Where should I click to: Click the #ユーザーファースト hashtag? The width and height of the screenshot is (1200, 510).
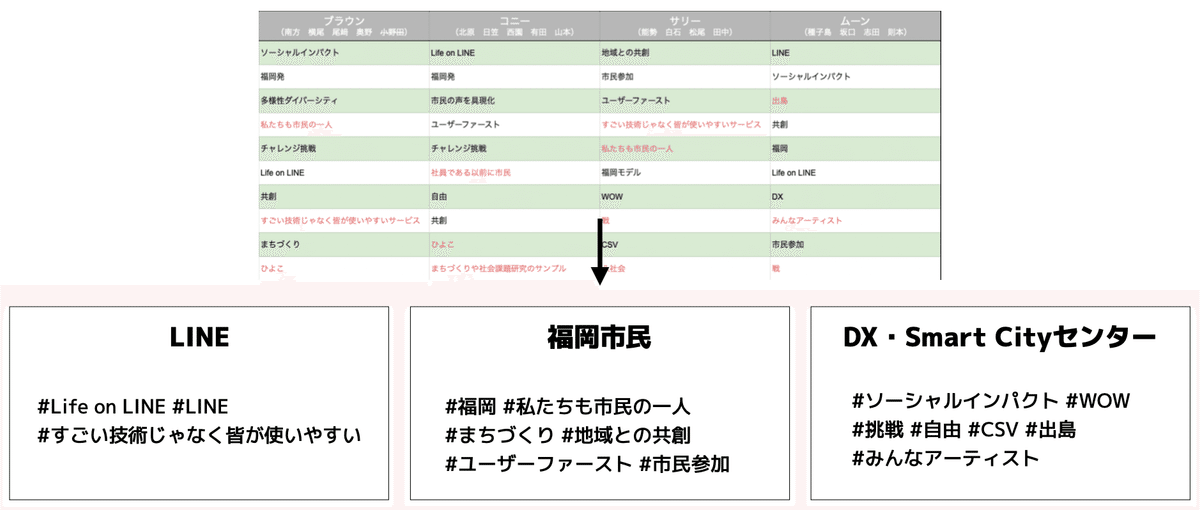[x=539, y=464]
